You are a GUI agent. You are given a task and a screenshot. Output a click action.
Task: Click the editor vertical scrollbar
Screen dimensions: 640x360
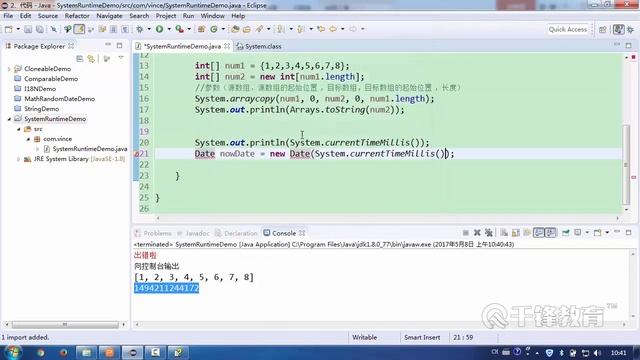coord(627,164)
